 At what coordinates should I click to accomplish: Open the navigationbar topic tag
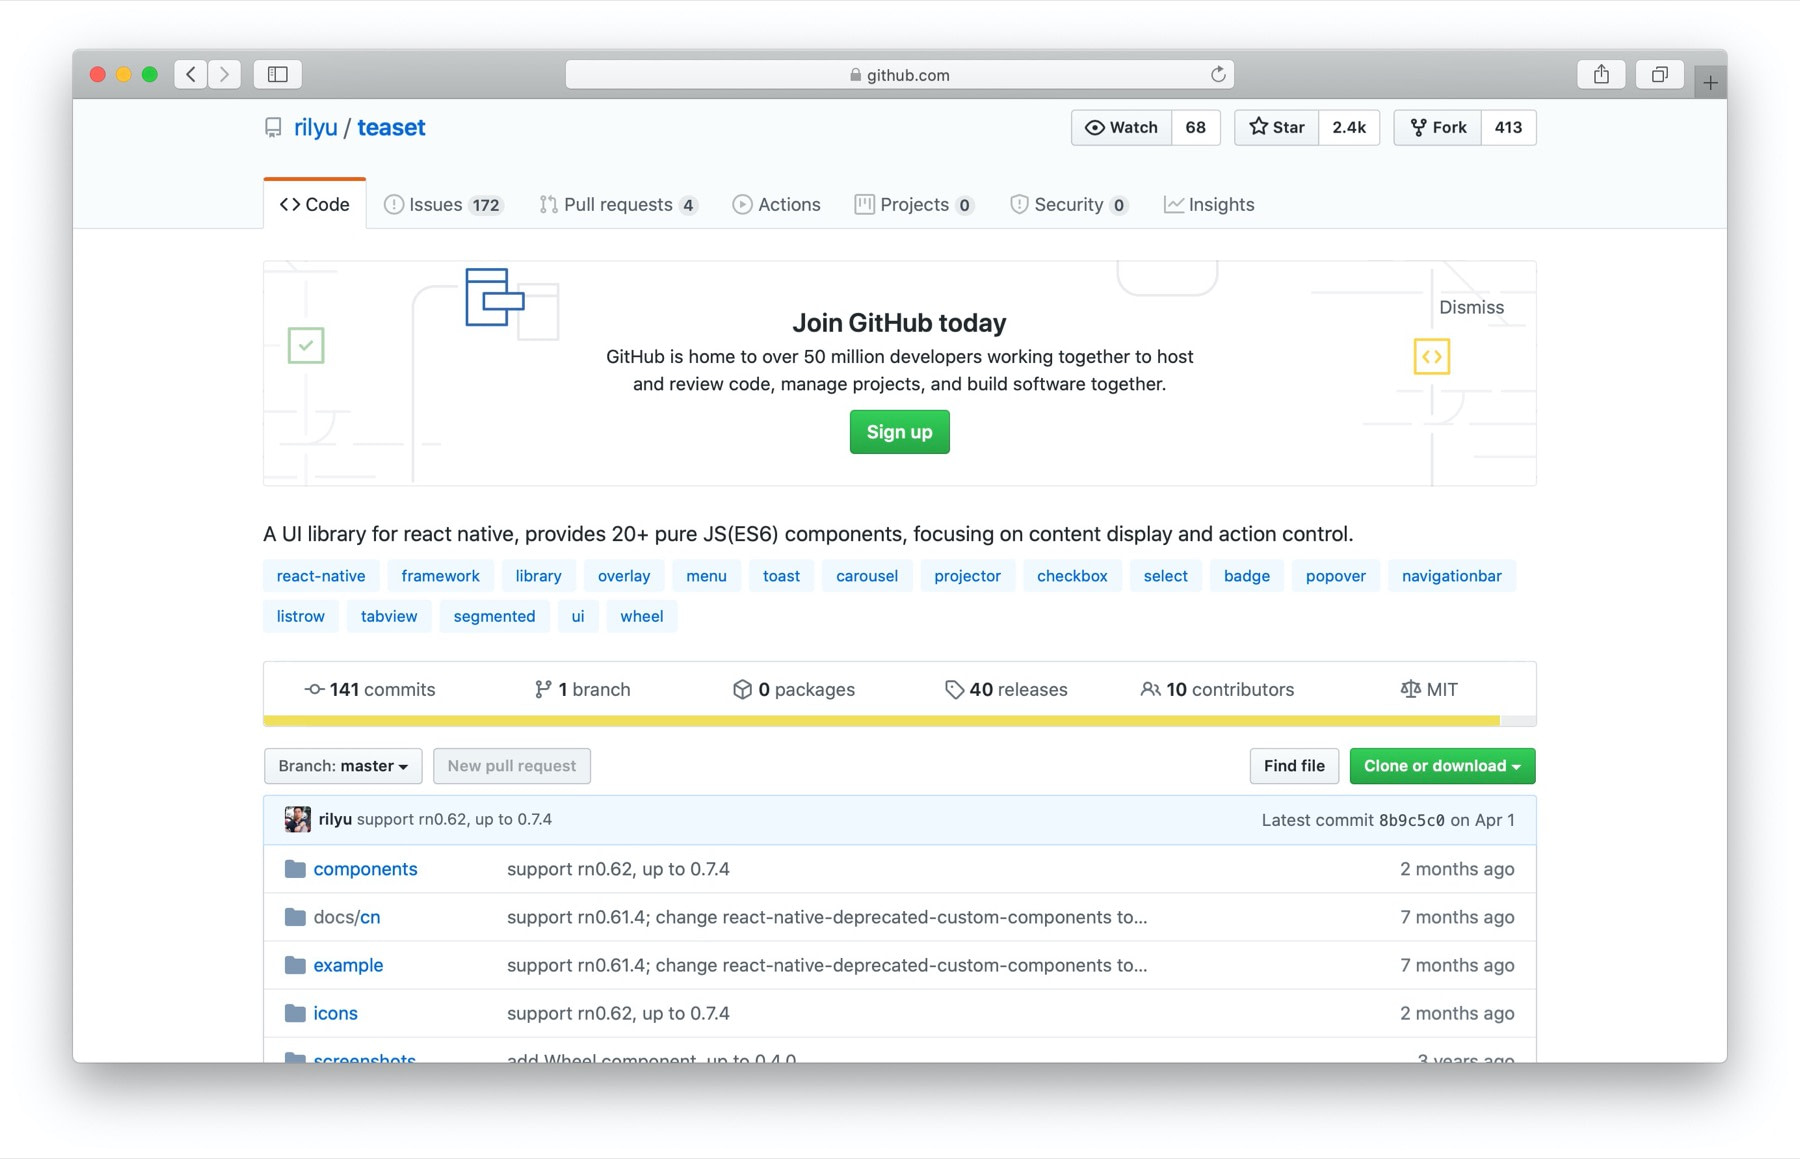[1451, 576]
